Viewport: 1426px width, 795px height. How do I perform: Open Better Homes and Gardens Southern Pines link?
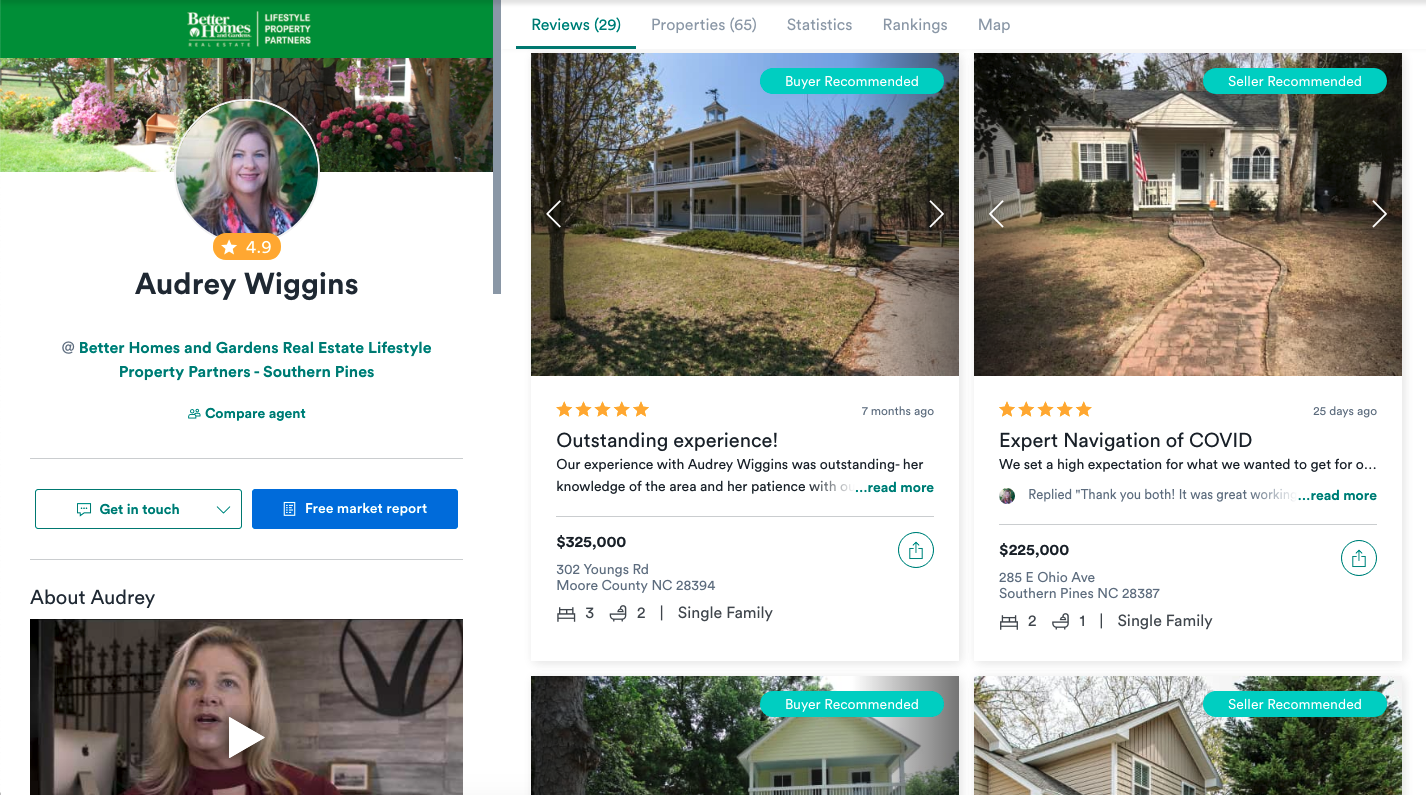click(255, 360)
